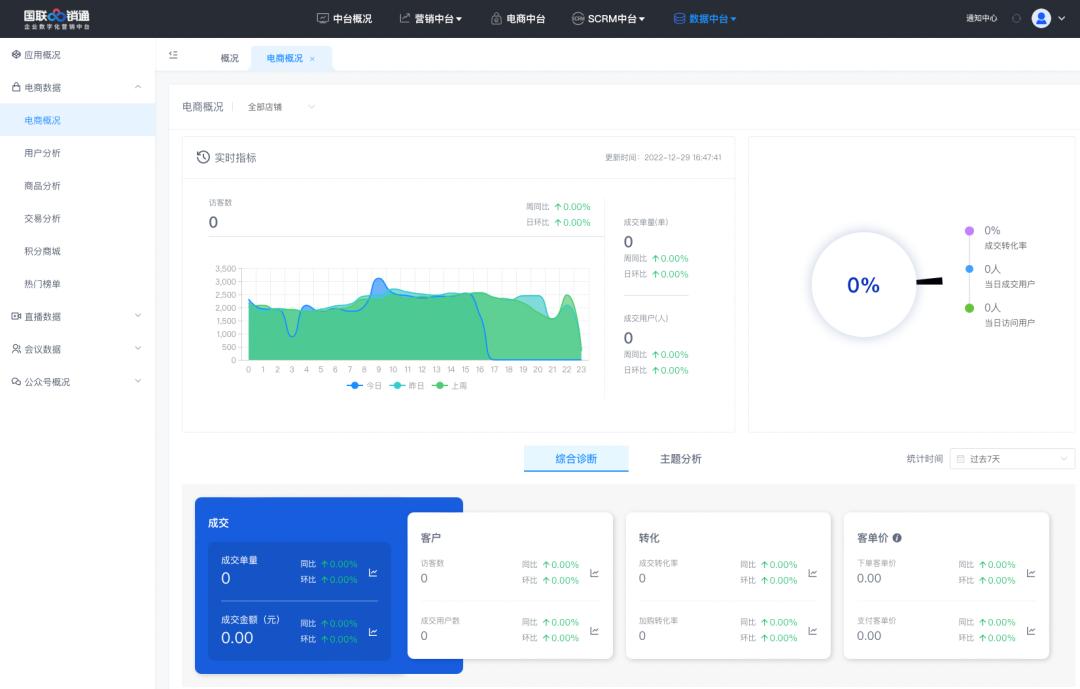The image size is (1080, 689).
Task: Toggle 昨日 series in chart legend
Action: click(407, 385)
